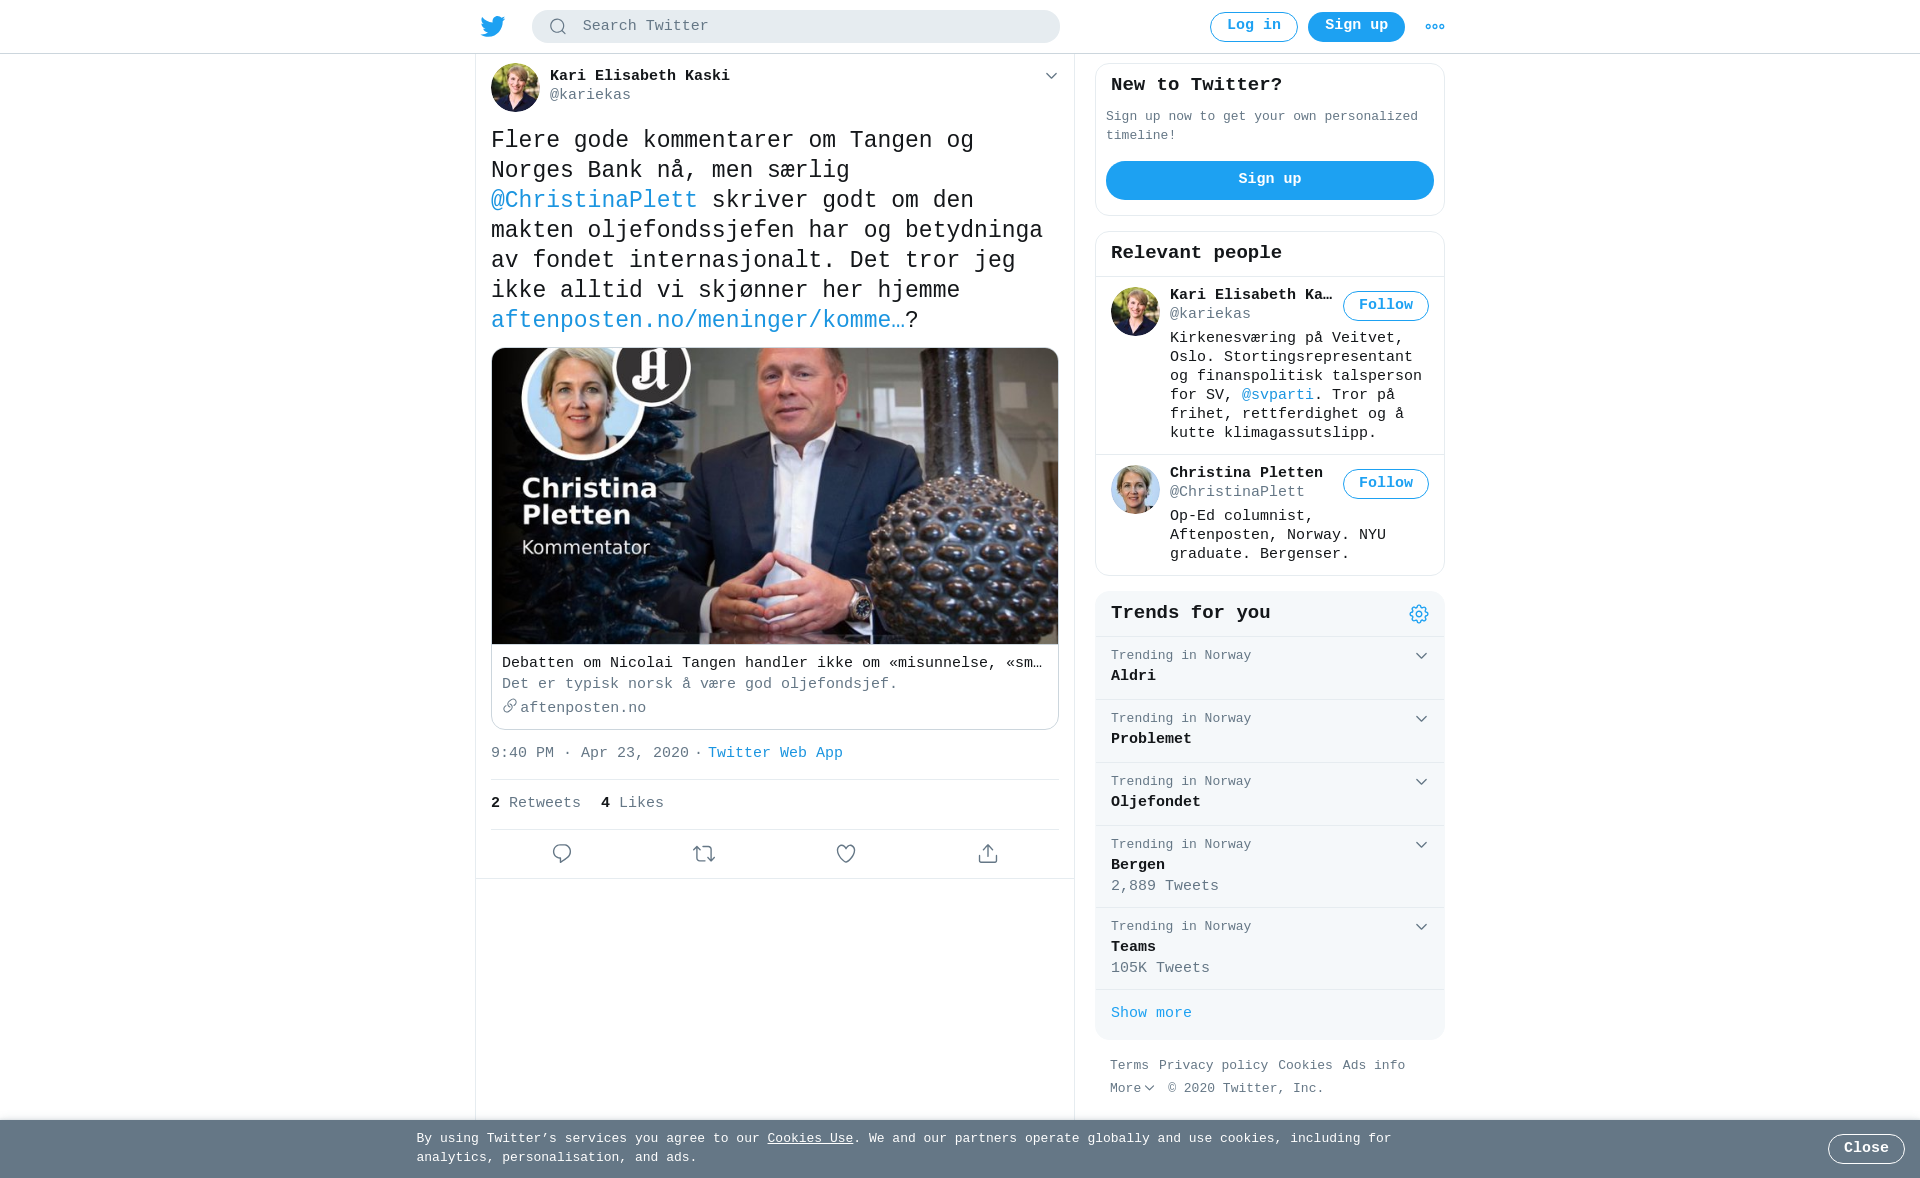Viewport: 1920px width, 1178px height.
Task: Close the cookies notice banner
Action: click(x=1866, y=1149)
